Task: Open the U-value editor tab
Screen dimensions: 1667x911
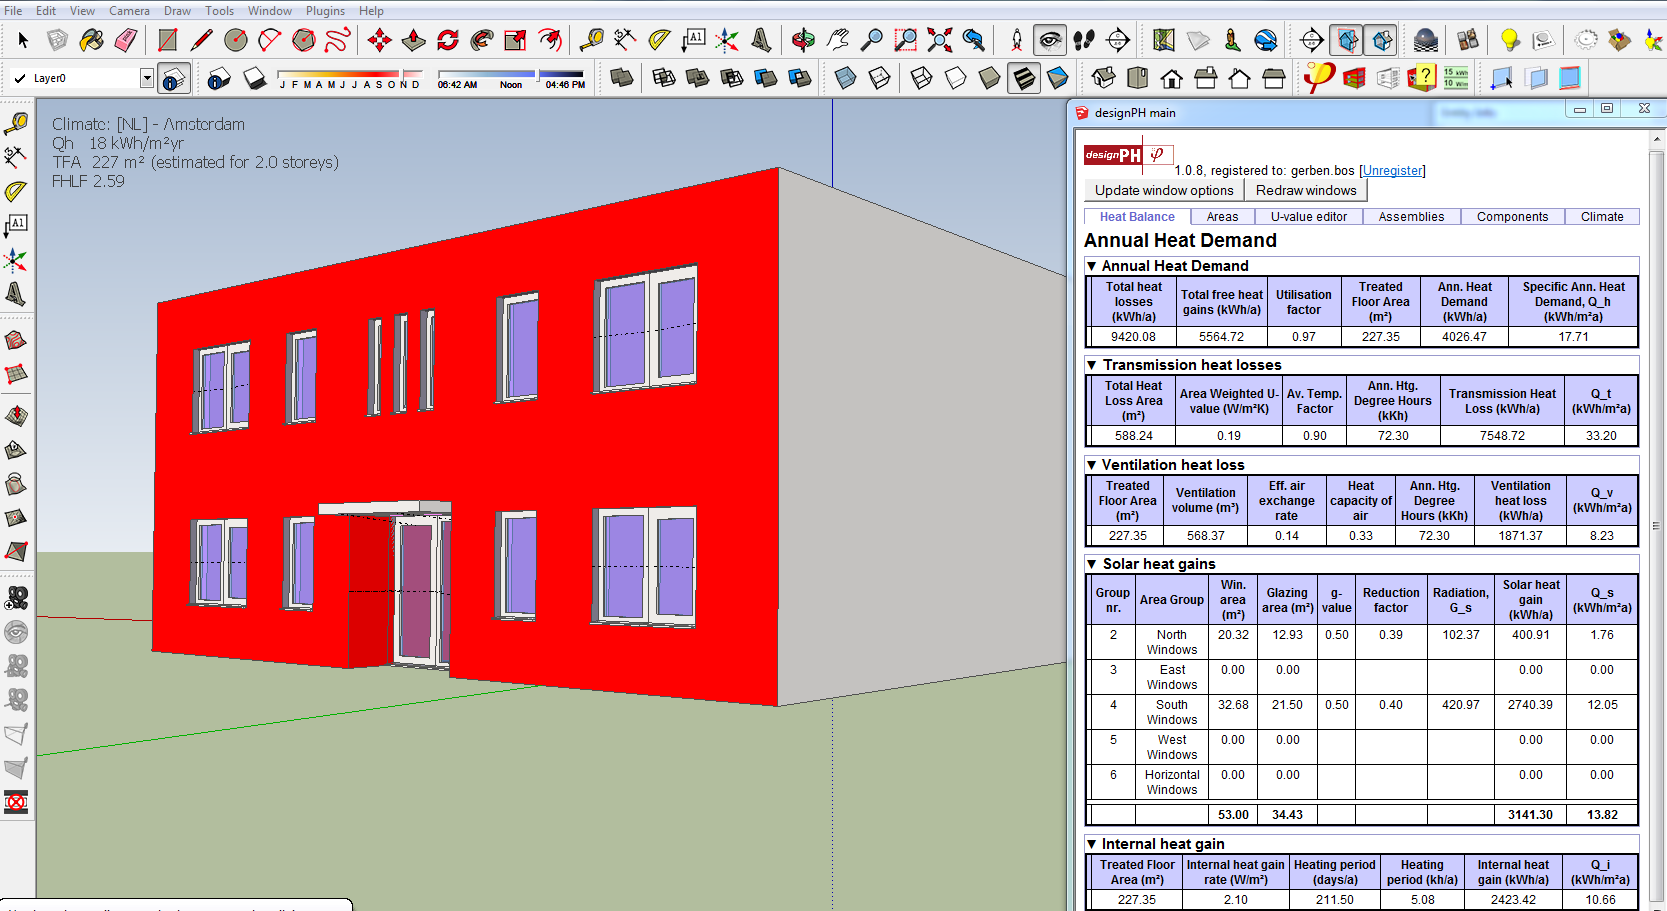Action: 1309,217
